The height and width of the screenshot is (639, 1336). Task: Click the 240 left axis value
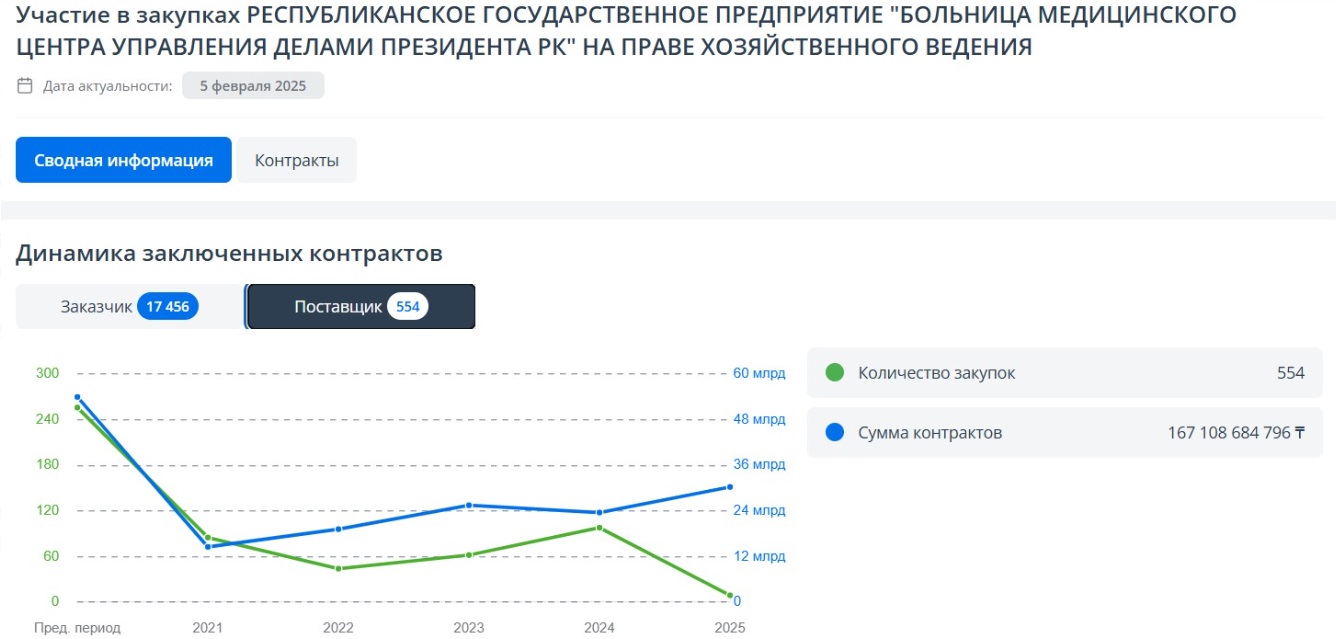[48, 419]
